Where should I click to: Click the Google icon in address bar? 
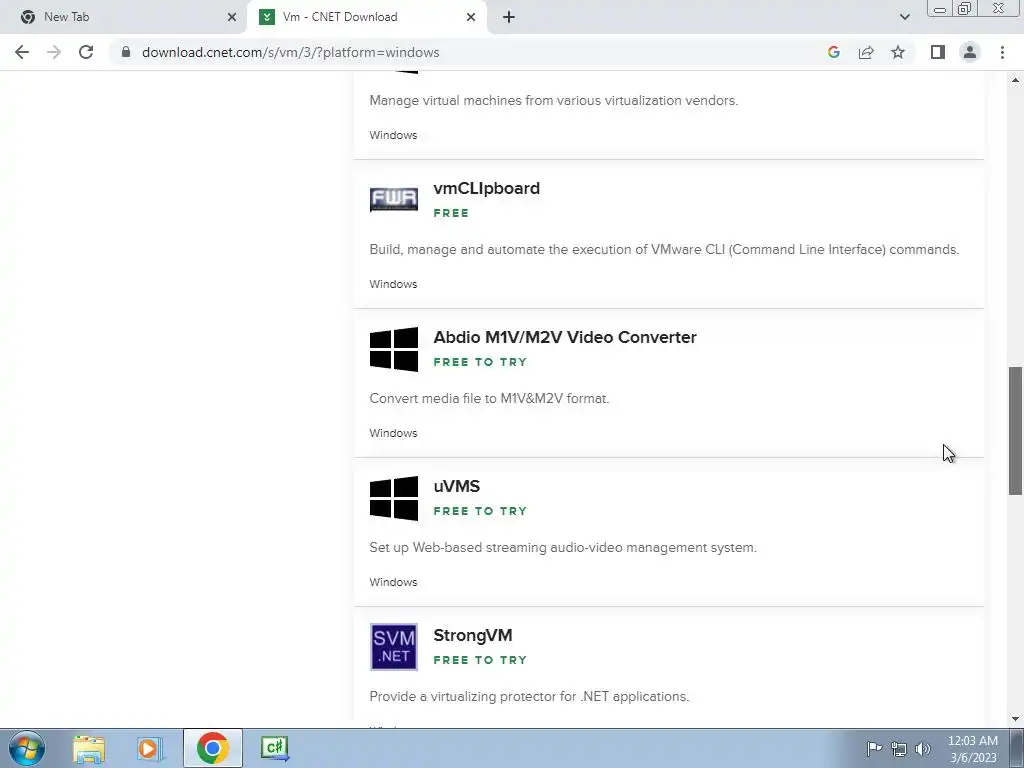pyautogui.click(x=833, y=52)
